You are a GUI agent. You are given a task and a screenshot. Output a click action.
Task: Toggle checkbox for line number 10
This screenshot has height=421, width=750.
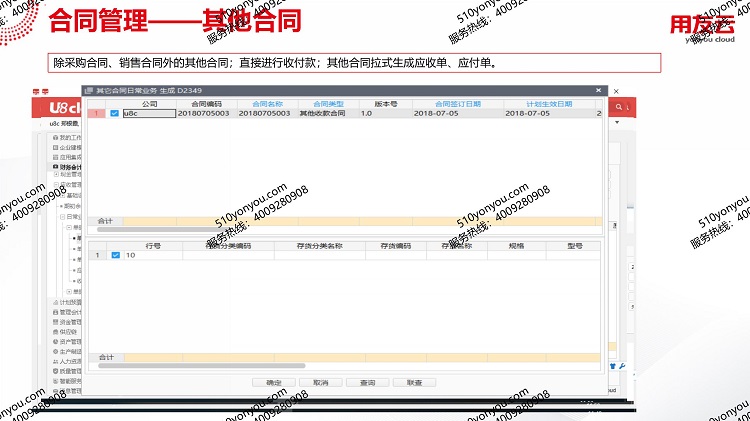point(115,255)
